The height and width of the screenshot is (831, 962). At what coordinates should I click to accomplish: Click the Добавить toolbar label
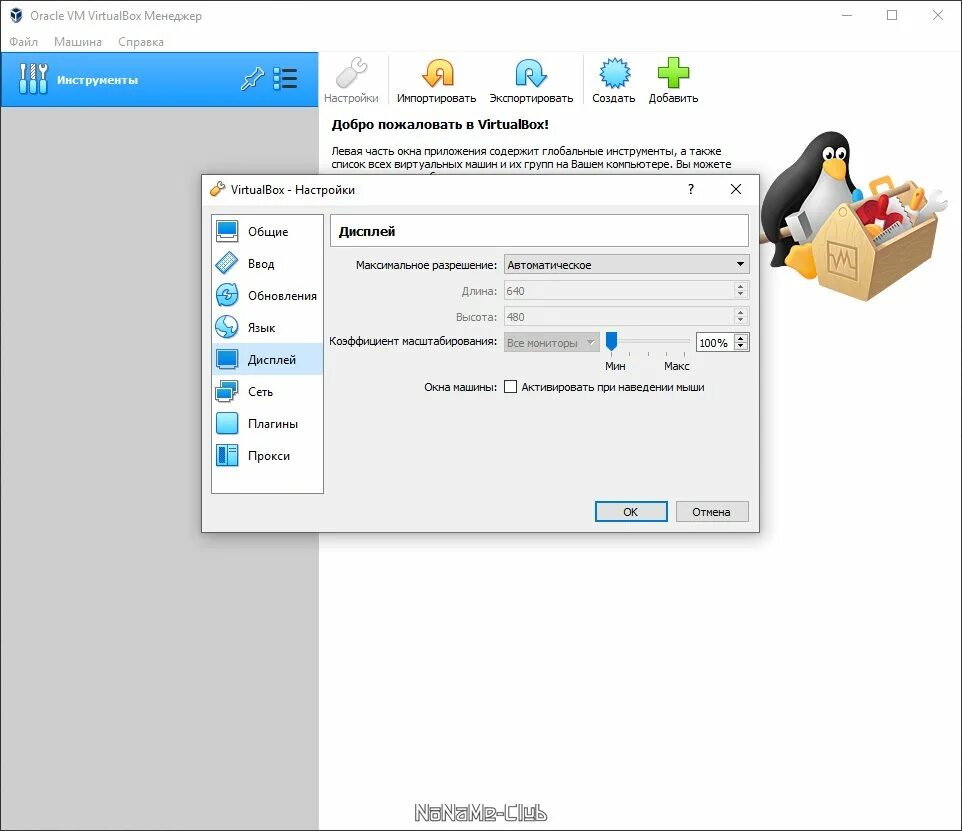coord(674,98)
